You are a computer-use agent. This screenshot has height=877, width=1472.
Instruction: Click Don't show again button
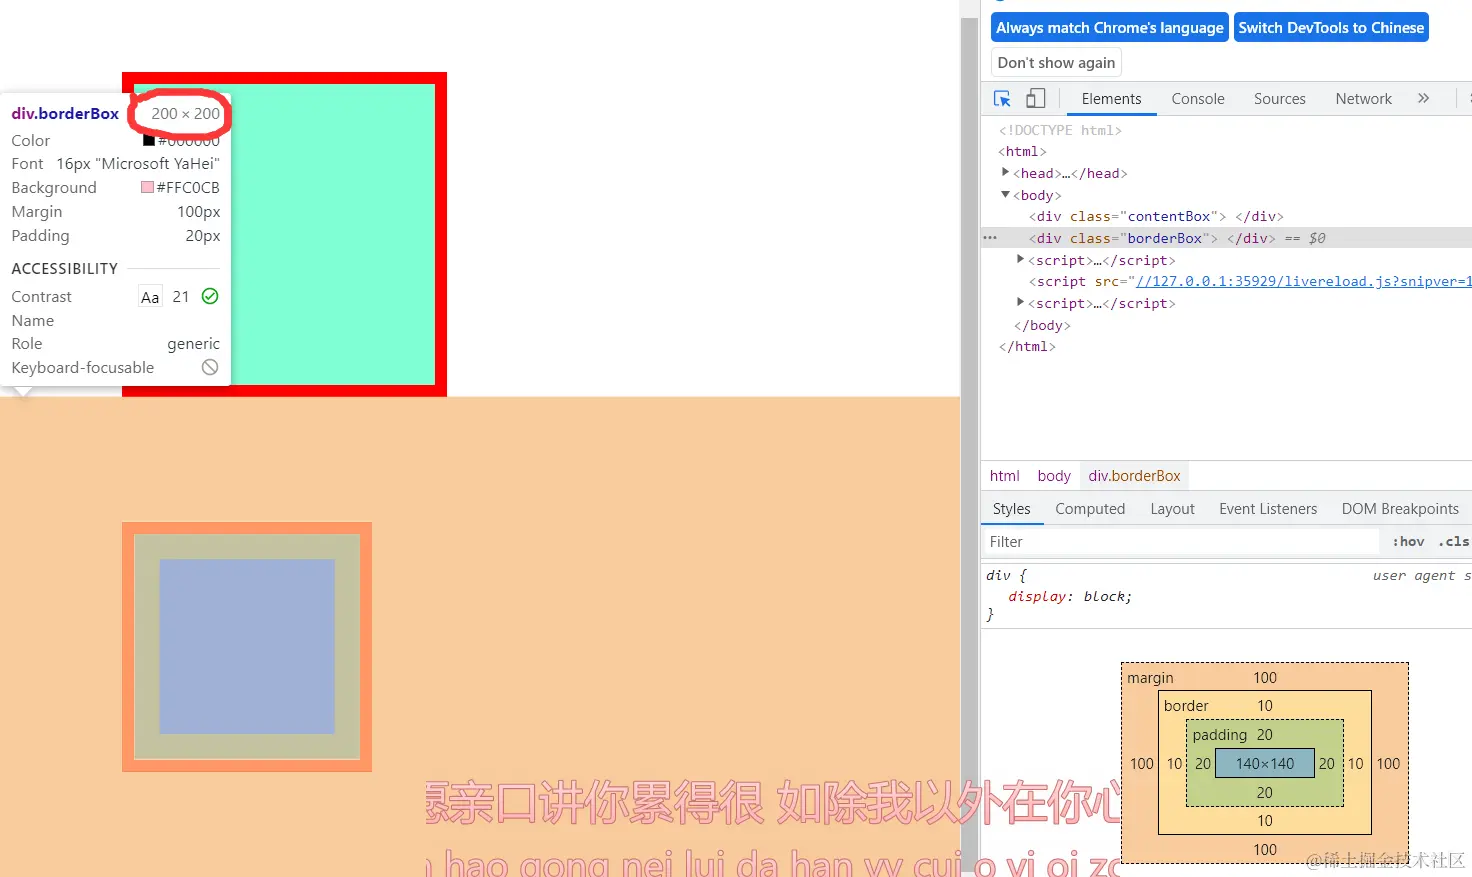(x=1056, y=63)
